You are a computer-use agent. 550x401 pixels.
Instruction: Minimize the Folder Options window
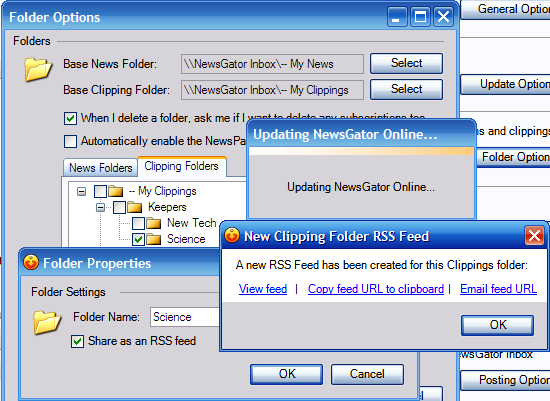[397, 16]
